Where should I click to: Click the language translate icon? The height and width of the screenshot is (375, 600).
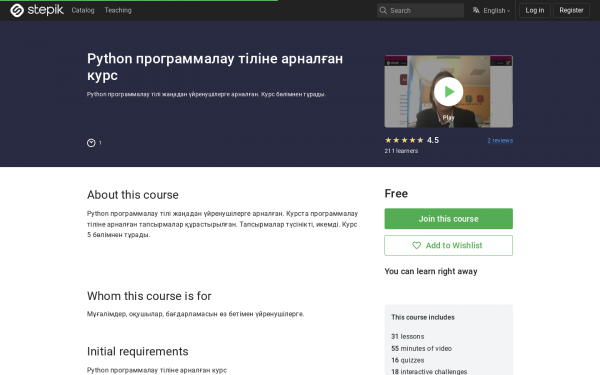click(x=476, y=10)
